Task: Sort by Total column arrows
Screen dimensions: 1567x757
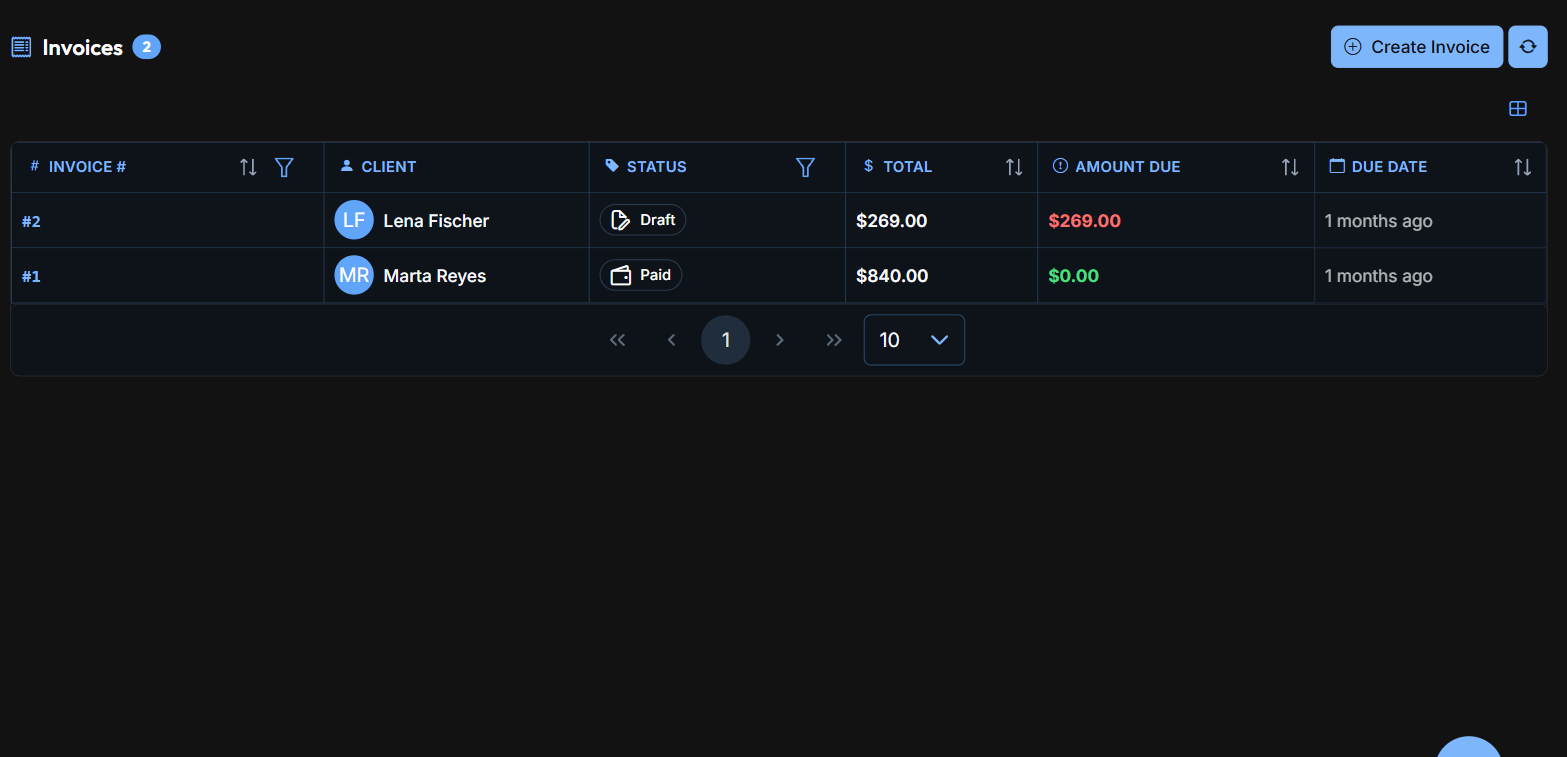Action: tap(1014, 167)
